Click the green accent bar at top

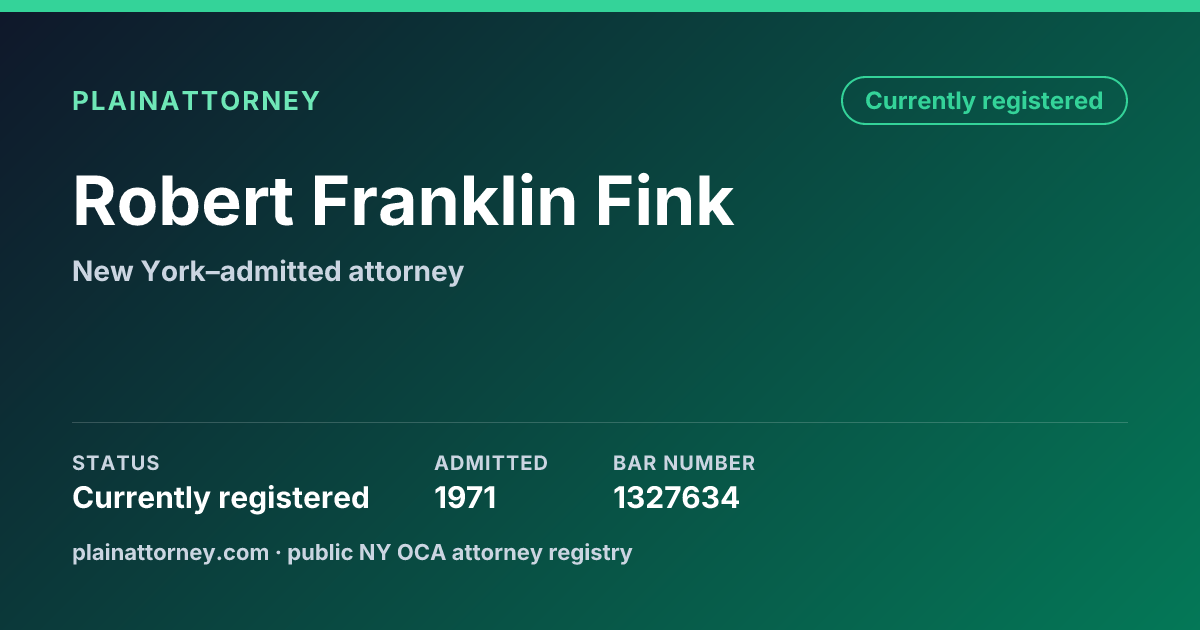600,6
